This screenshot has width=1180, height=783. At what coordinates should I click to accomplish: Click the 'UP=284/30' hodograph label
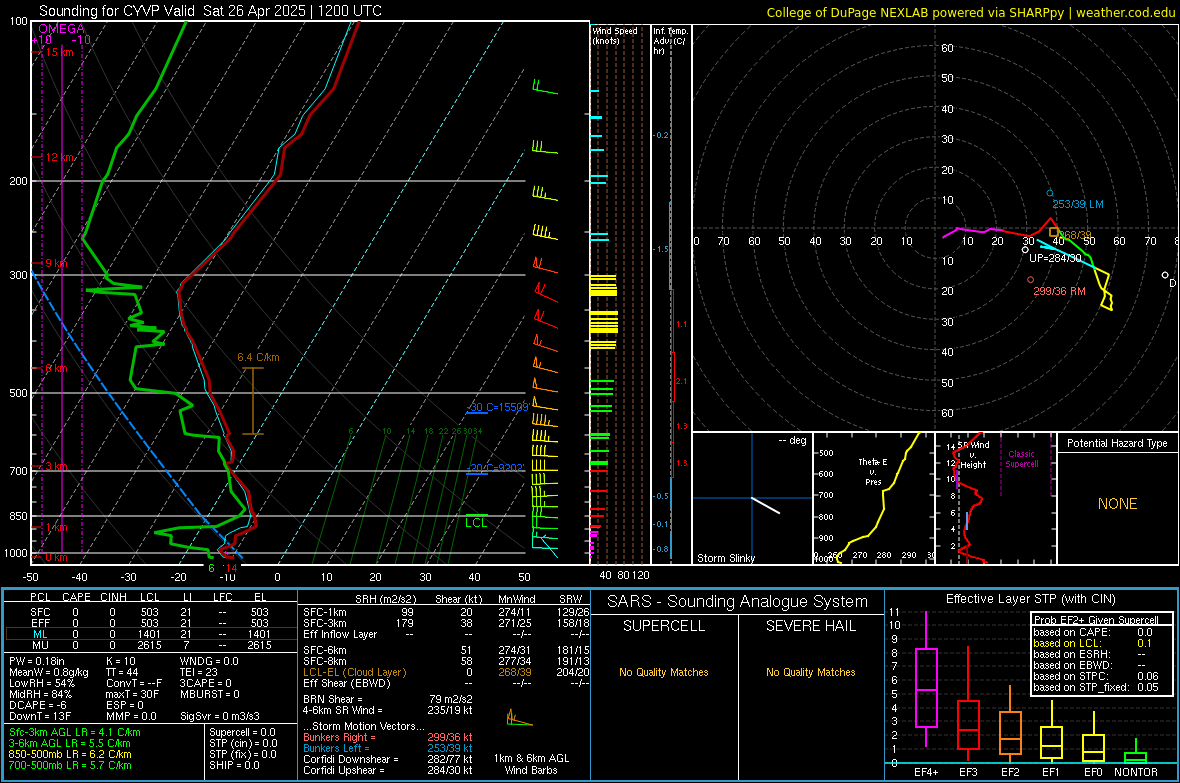coord(1055,258)
